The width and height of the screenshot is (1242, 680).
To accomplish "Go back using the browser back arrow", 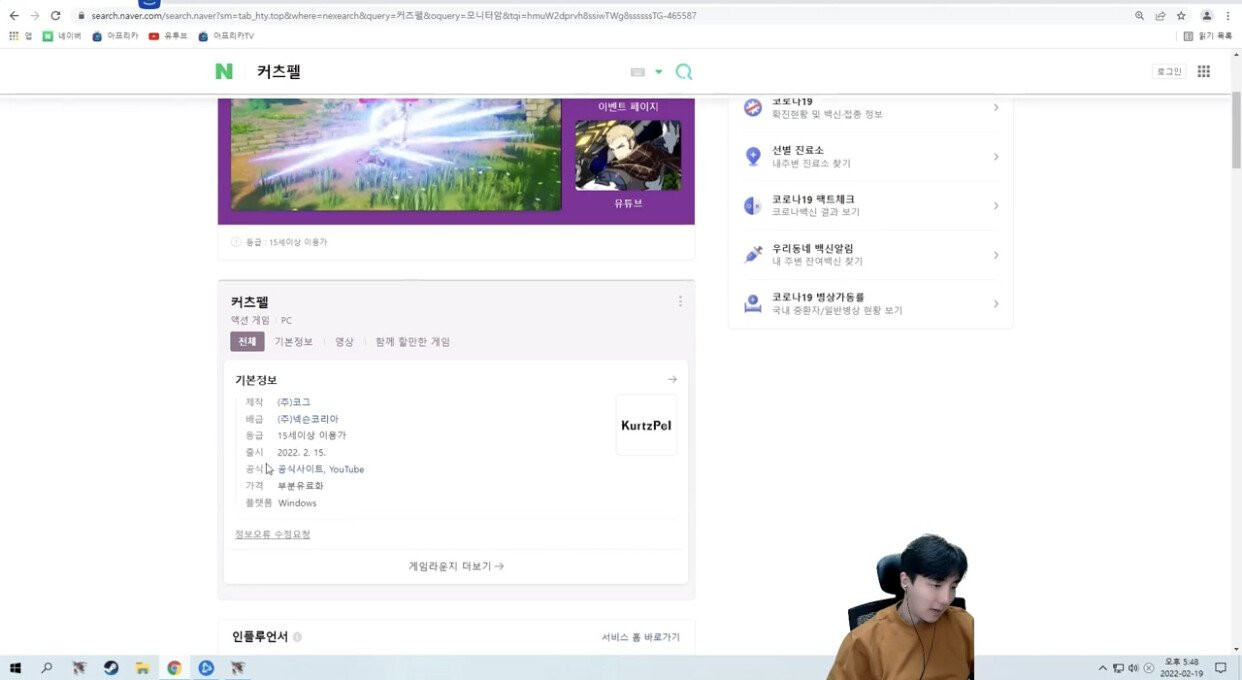I will pyautogui.click(x=14, y=16).
